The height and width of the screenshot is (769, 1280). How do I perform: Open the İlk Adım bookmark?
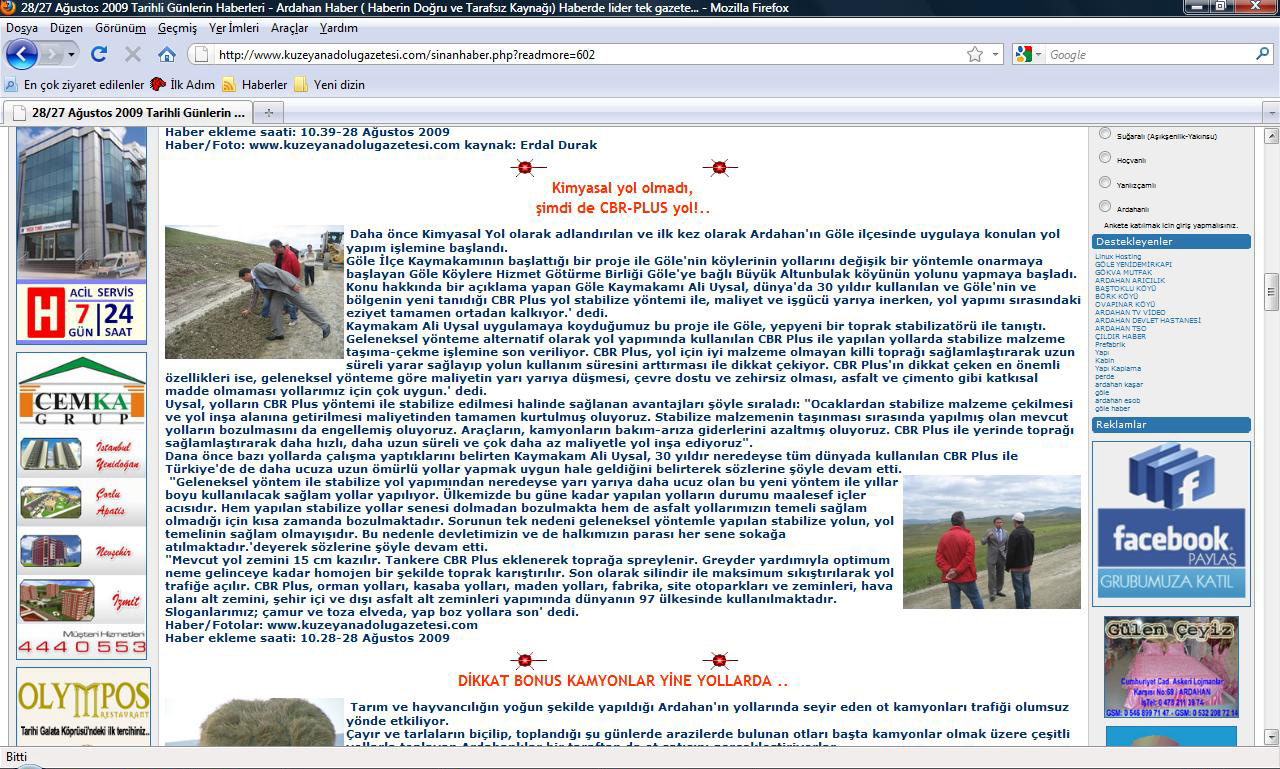[x=183, y=85]
